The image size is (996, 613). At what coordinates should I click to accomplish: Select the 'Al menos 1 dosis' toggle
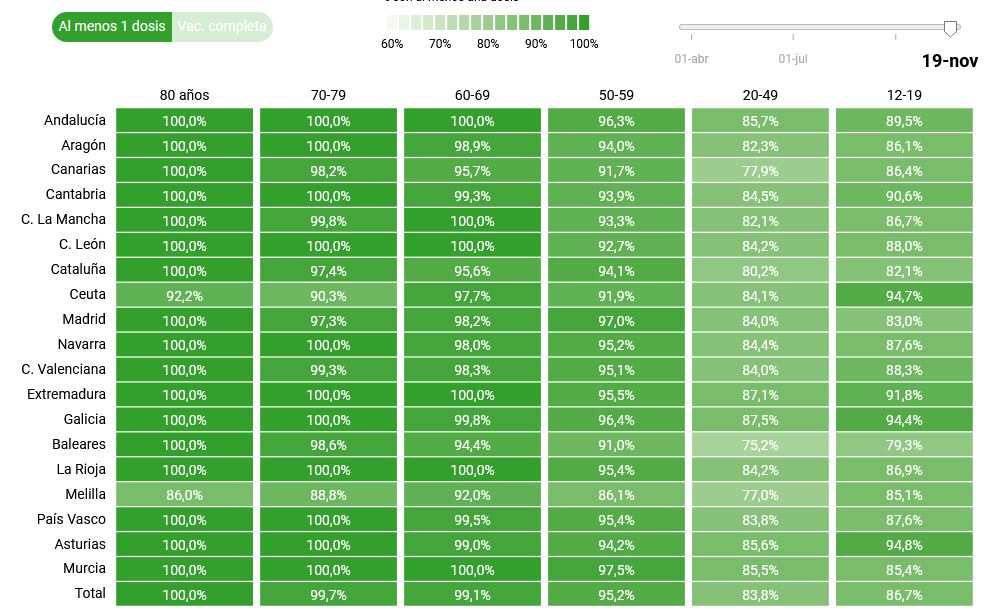pos(112,27)
